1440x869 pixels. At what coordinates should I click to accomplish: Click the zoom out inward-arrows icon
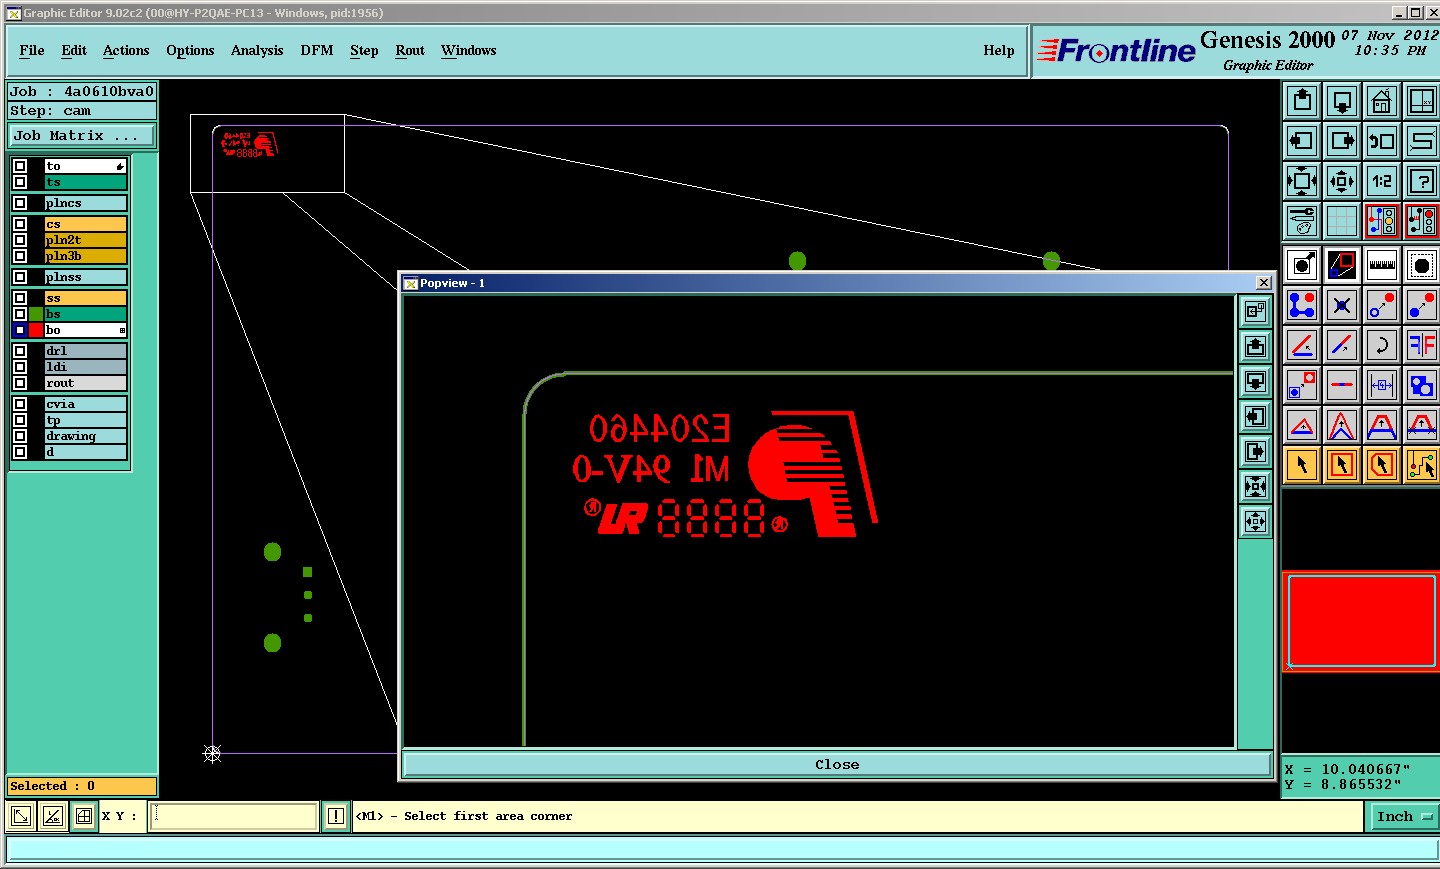(1342, 181)
